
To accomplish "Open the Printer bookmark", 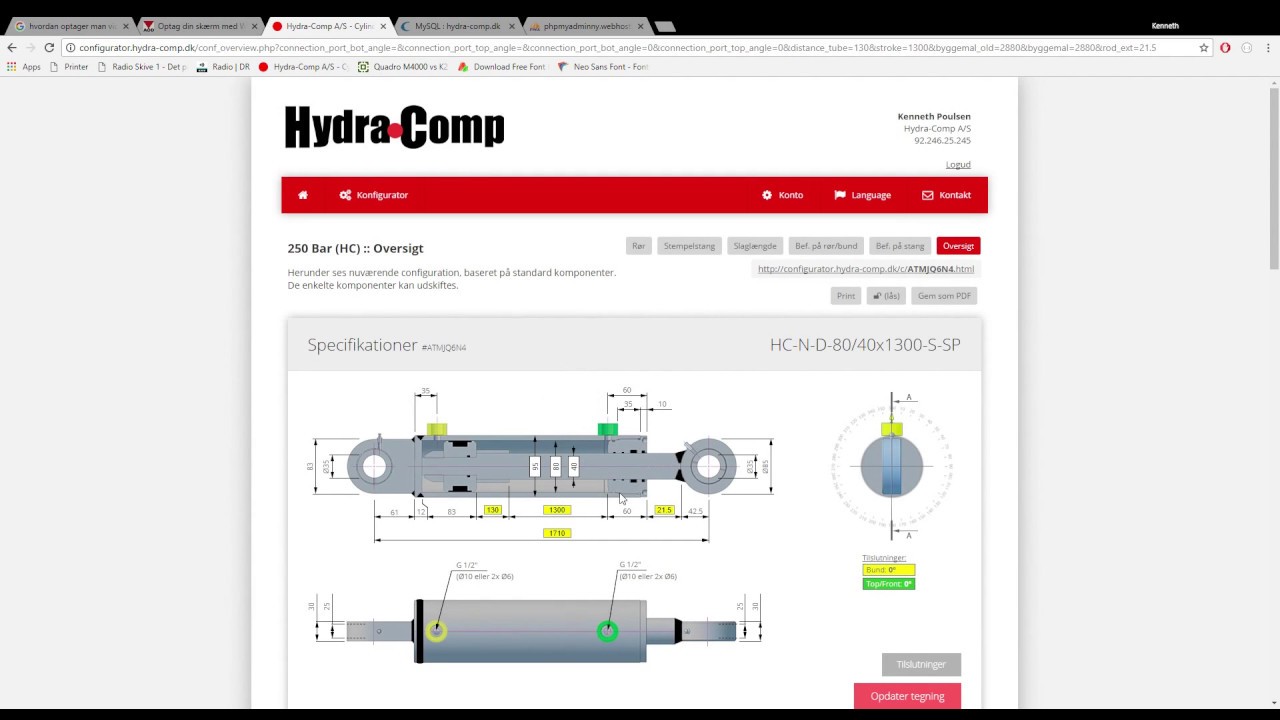I will click(x=69, y=67).
